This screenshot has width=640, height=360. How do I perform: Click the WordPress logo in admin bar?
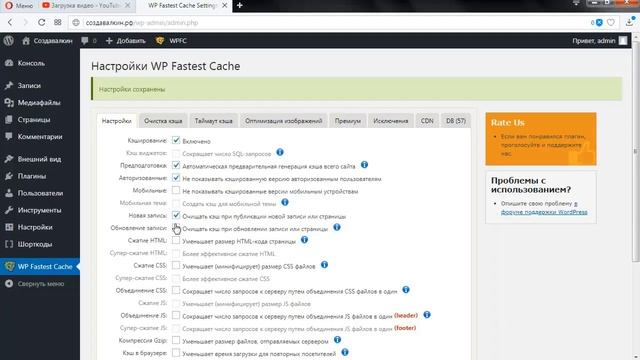9,41
